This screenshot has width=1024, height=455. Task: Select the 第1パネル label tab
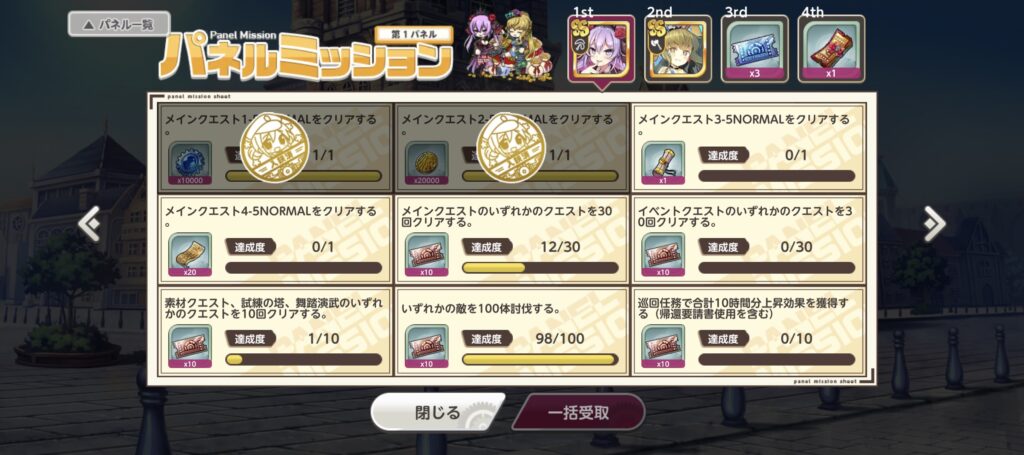(x=413, y=35)
